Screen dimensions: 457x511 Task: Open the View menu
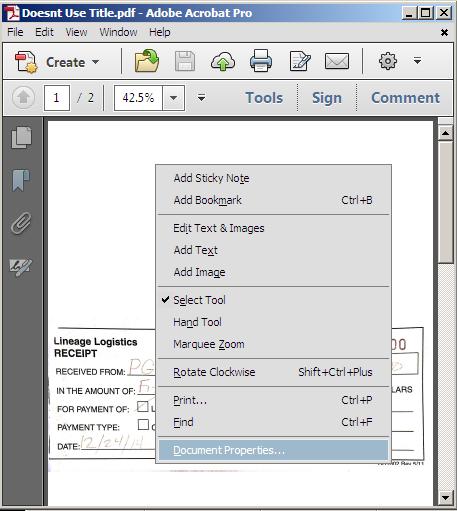tap(76, 32)
